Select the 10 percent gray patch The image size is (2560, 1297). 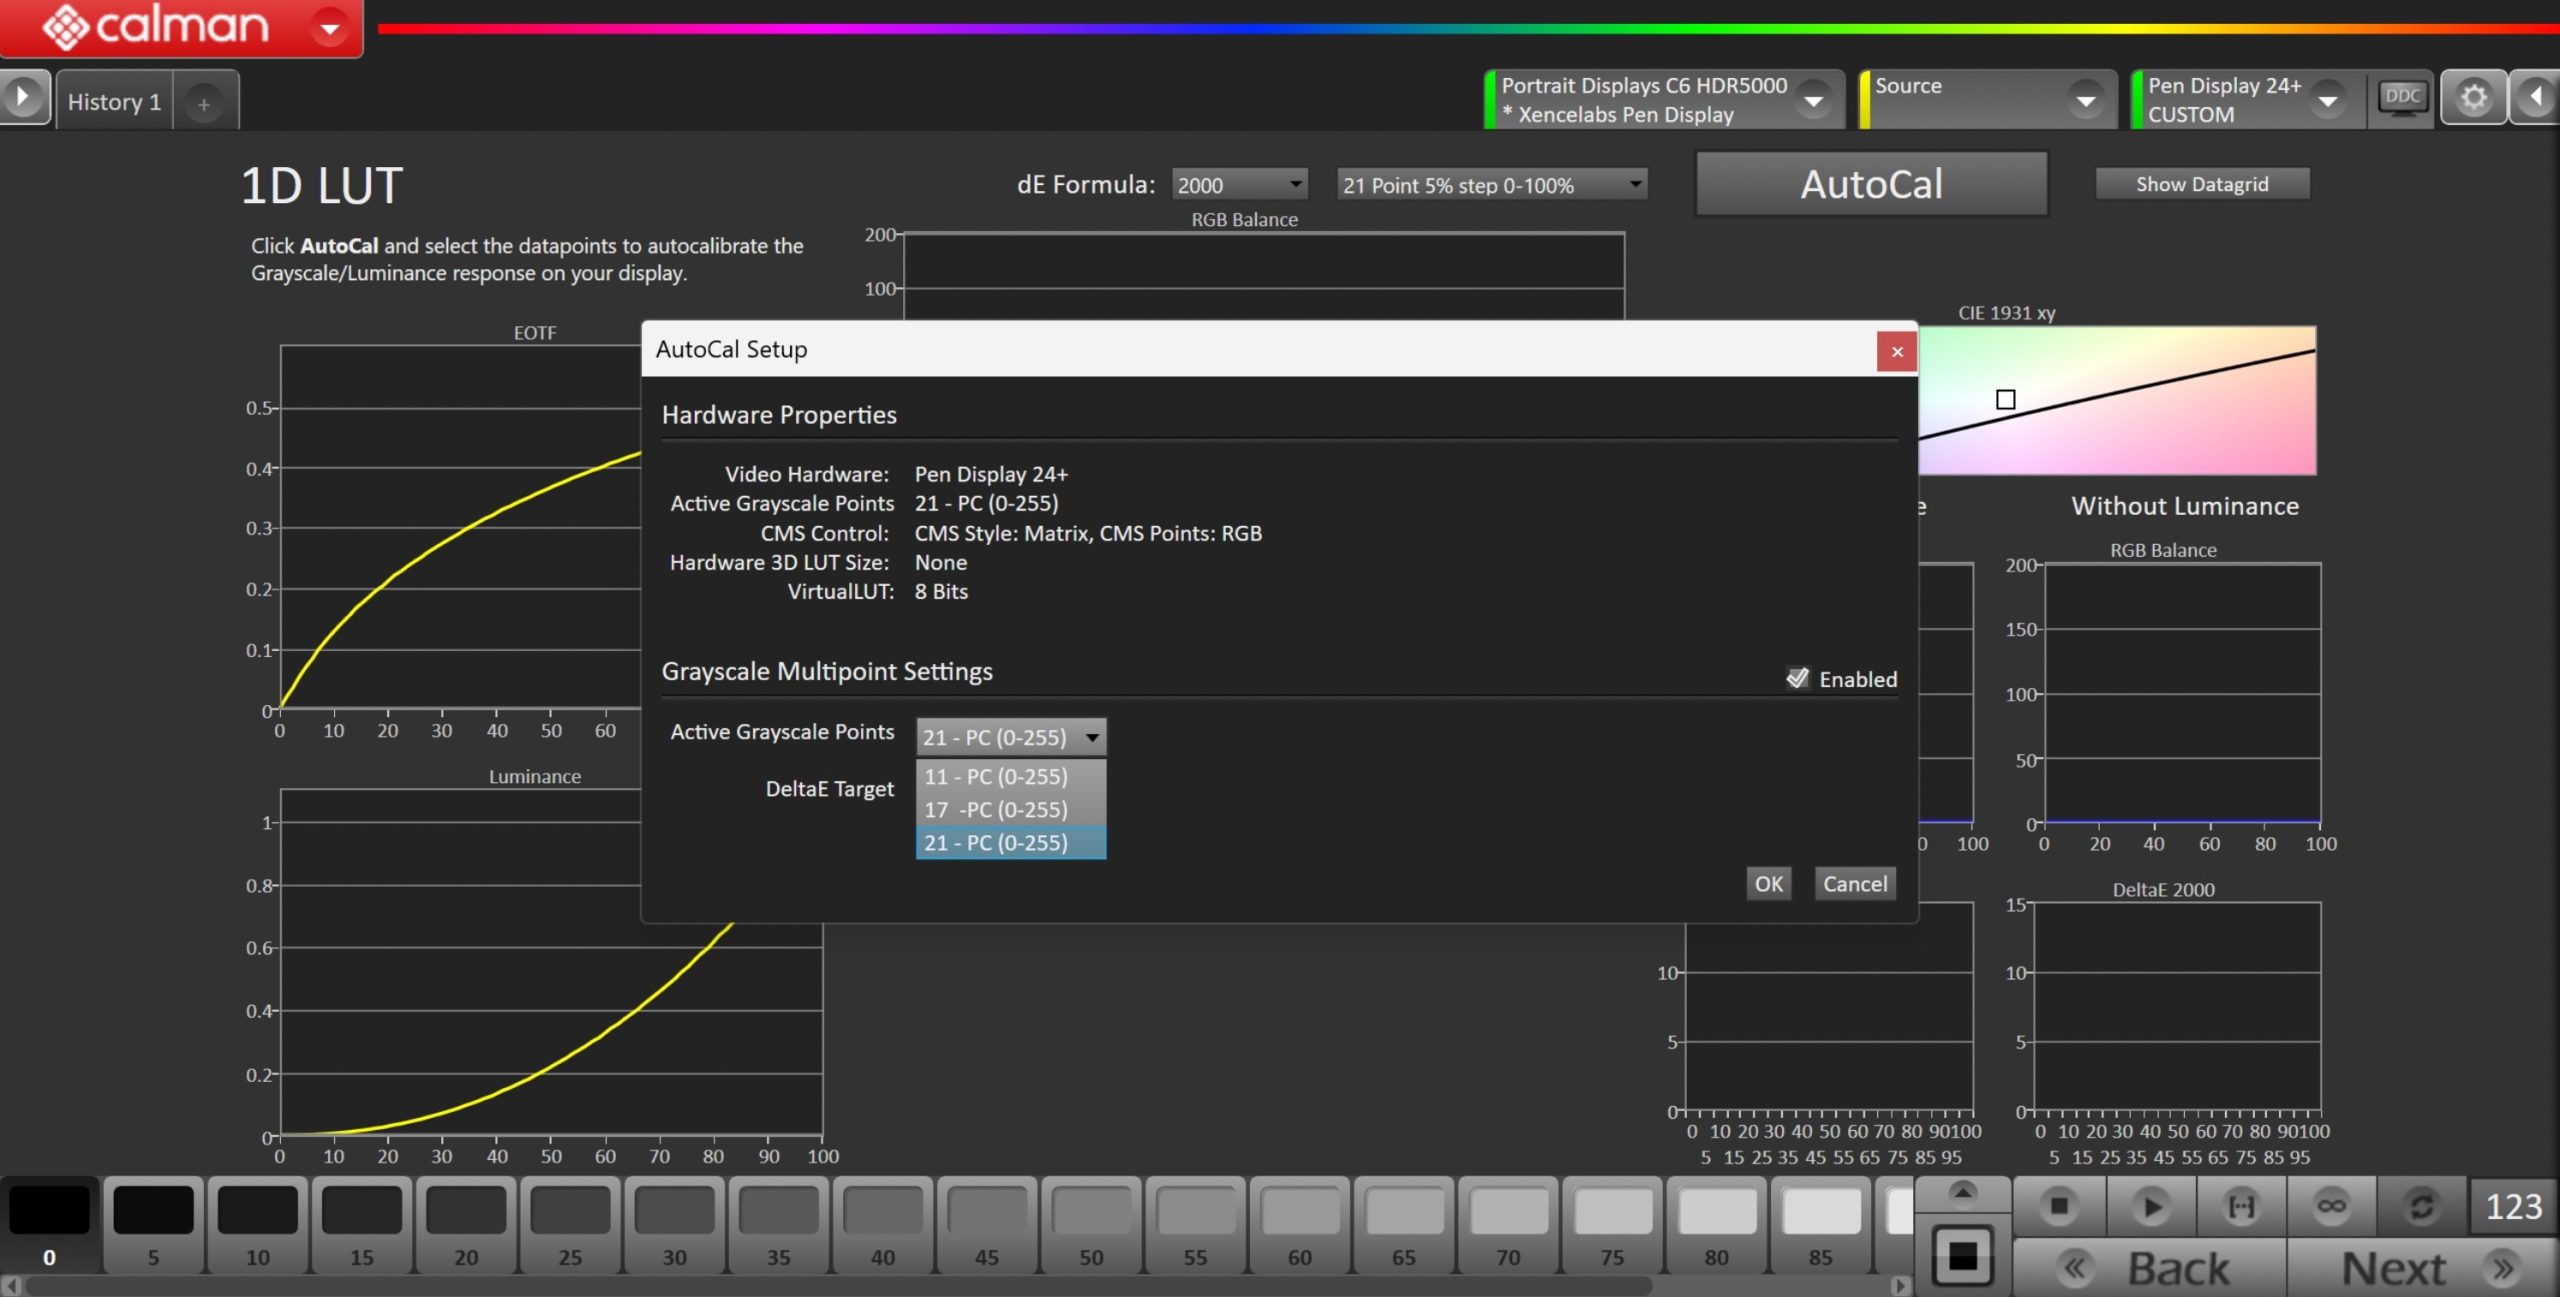click(x=257, y=1226)
